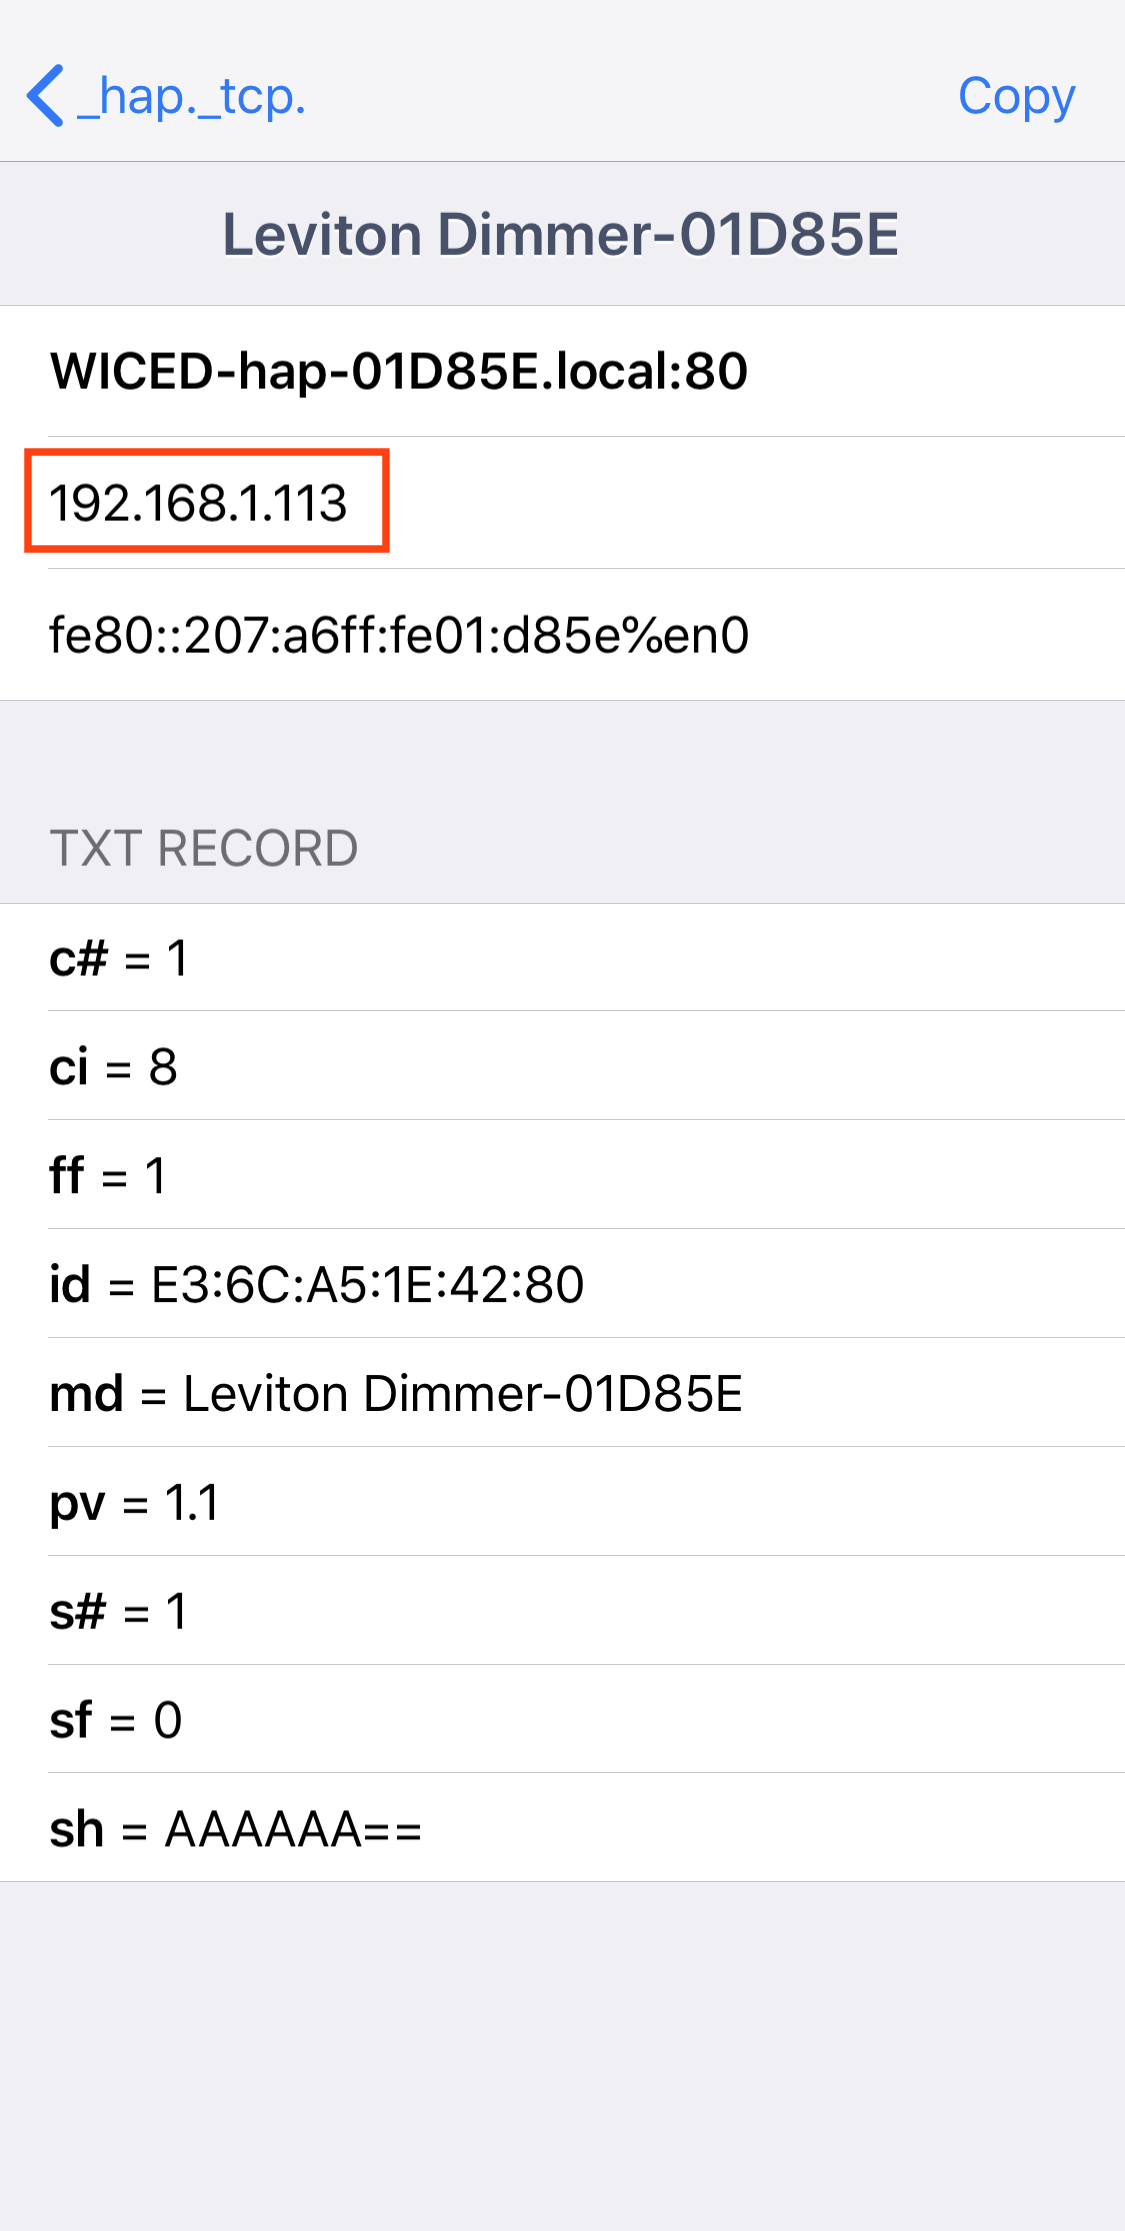Tap the pv = 1.1 record
Viewport: 1125px width, 2231px height.
134,1502
